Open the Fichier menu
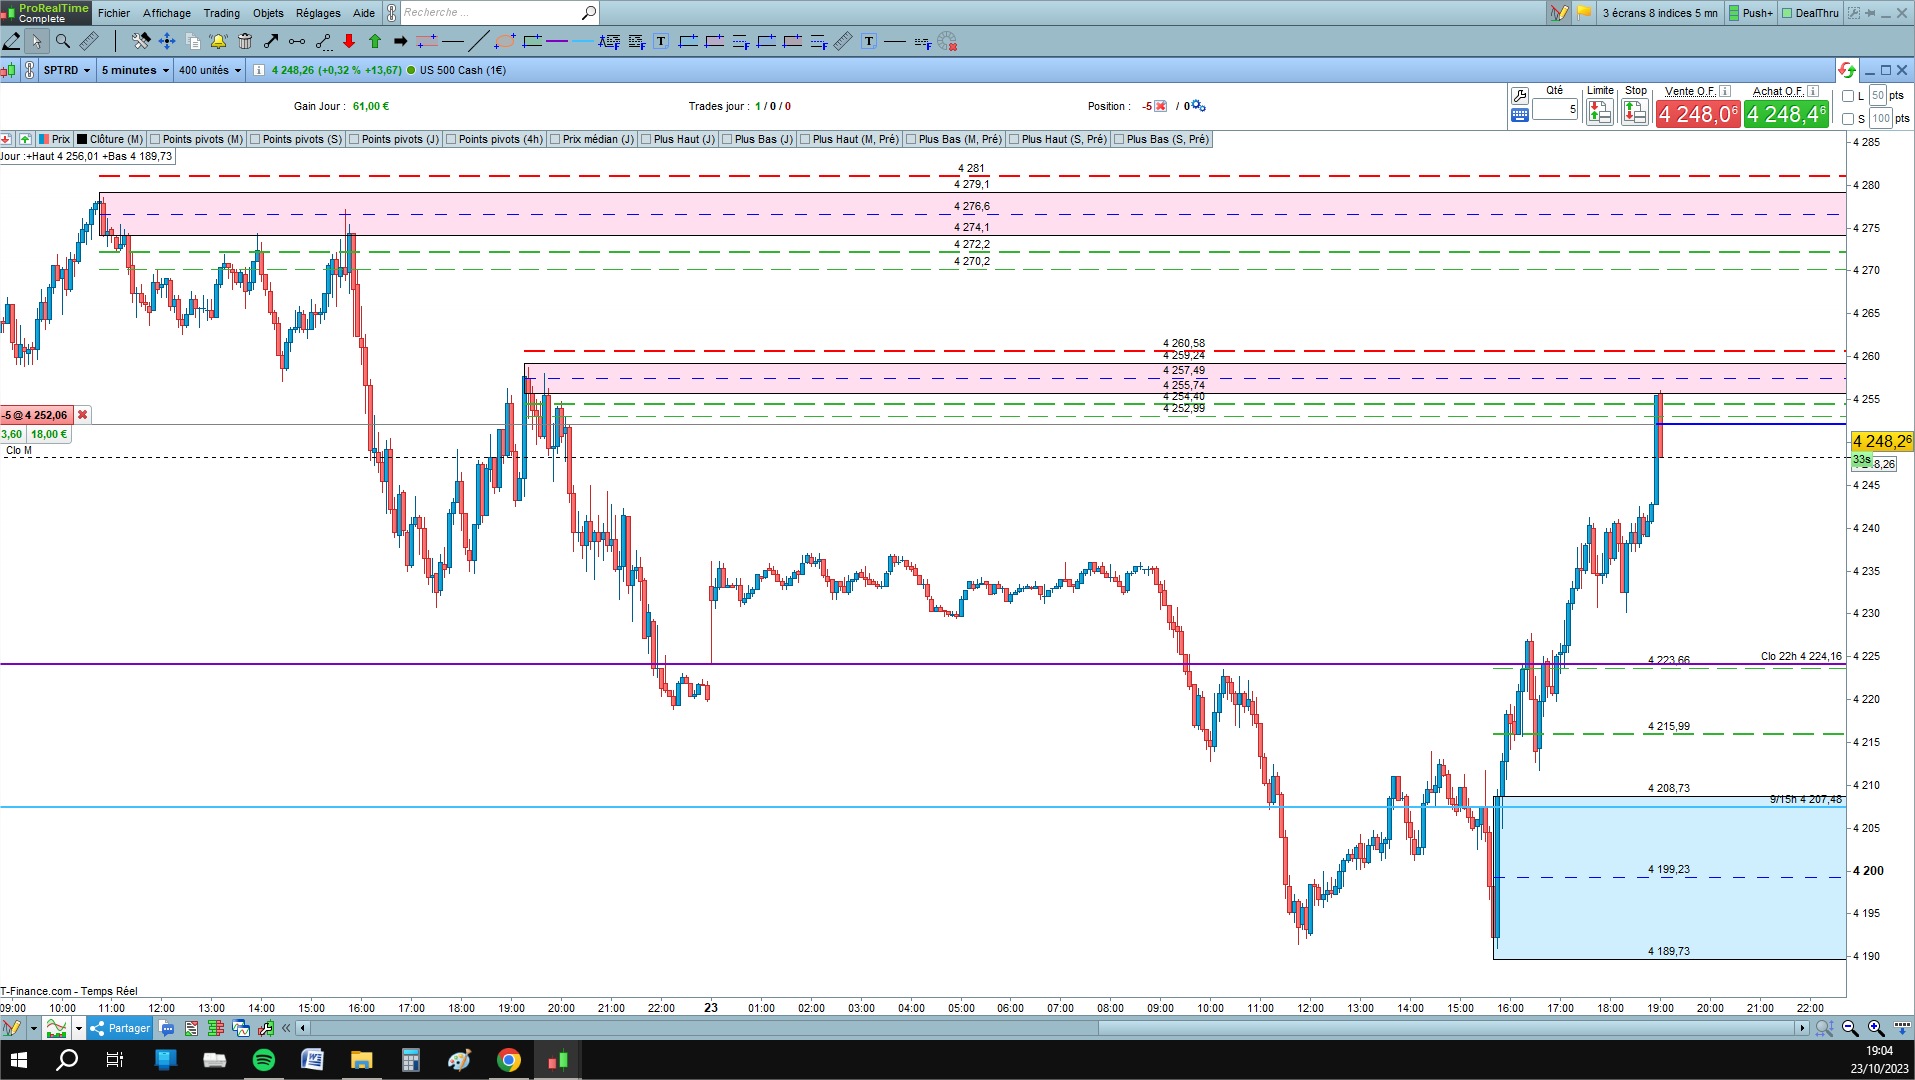 [x=114, y=13]
